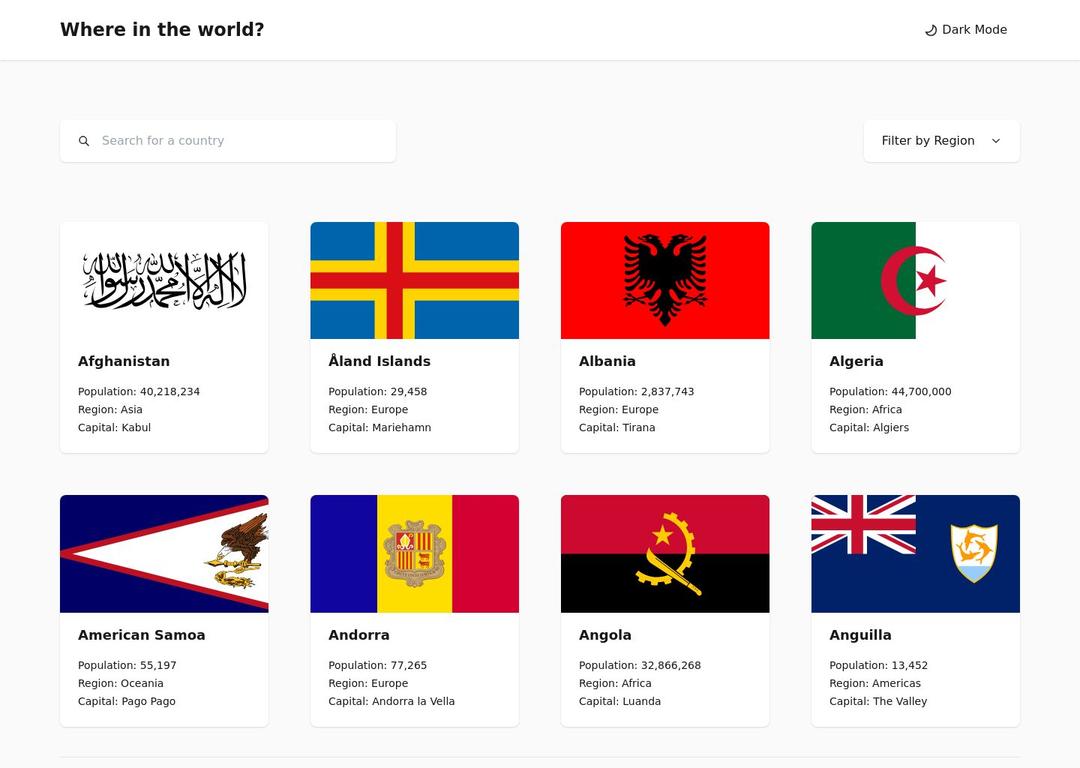
Task: Click the Dark Mode moon icon
Action: 929,30
